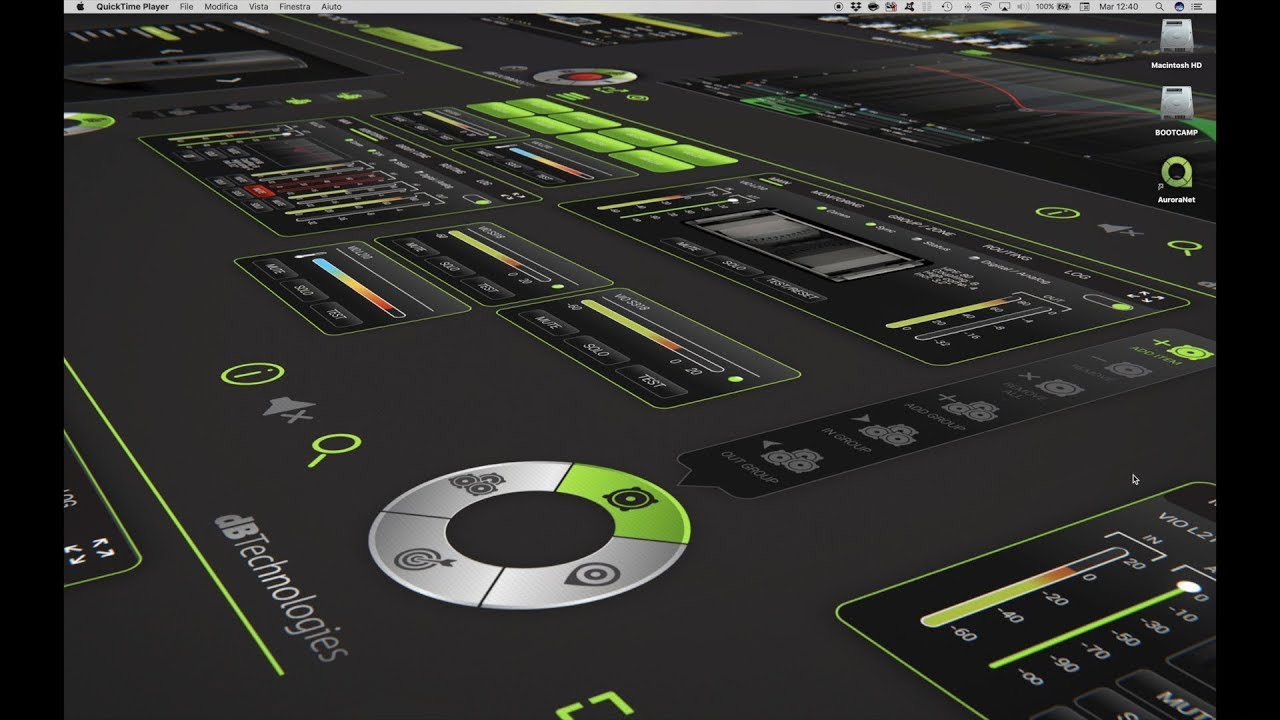Click the mute speaker icon above the ring
1280x720 pixels.
(x=288, y=409)
